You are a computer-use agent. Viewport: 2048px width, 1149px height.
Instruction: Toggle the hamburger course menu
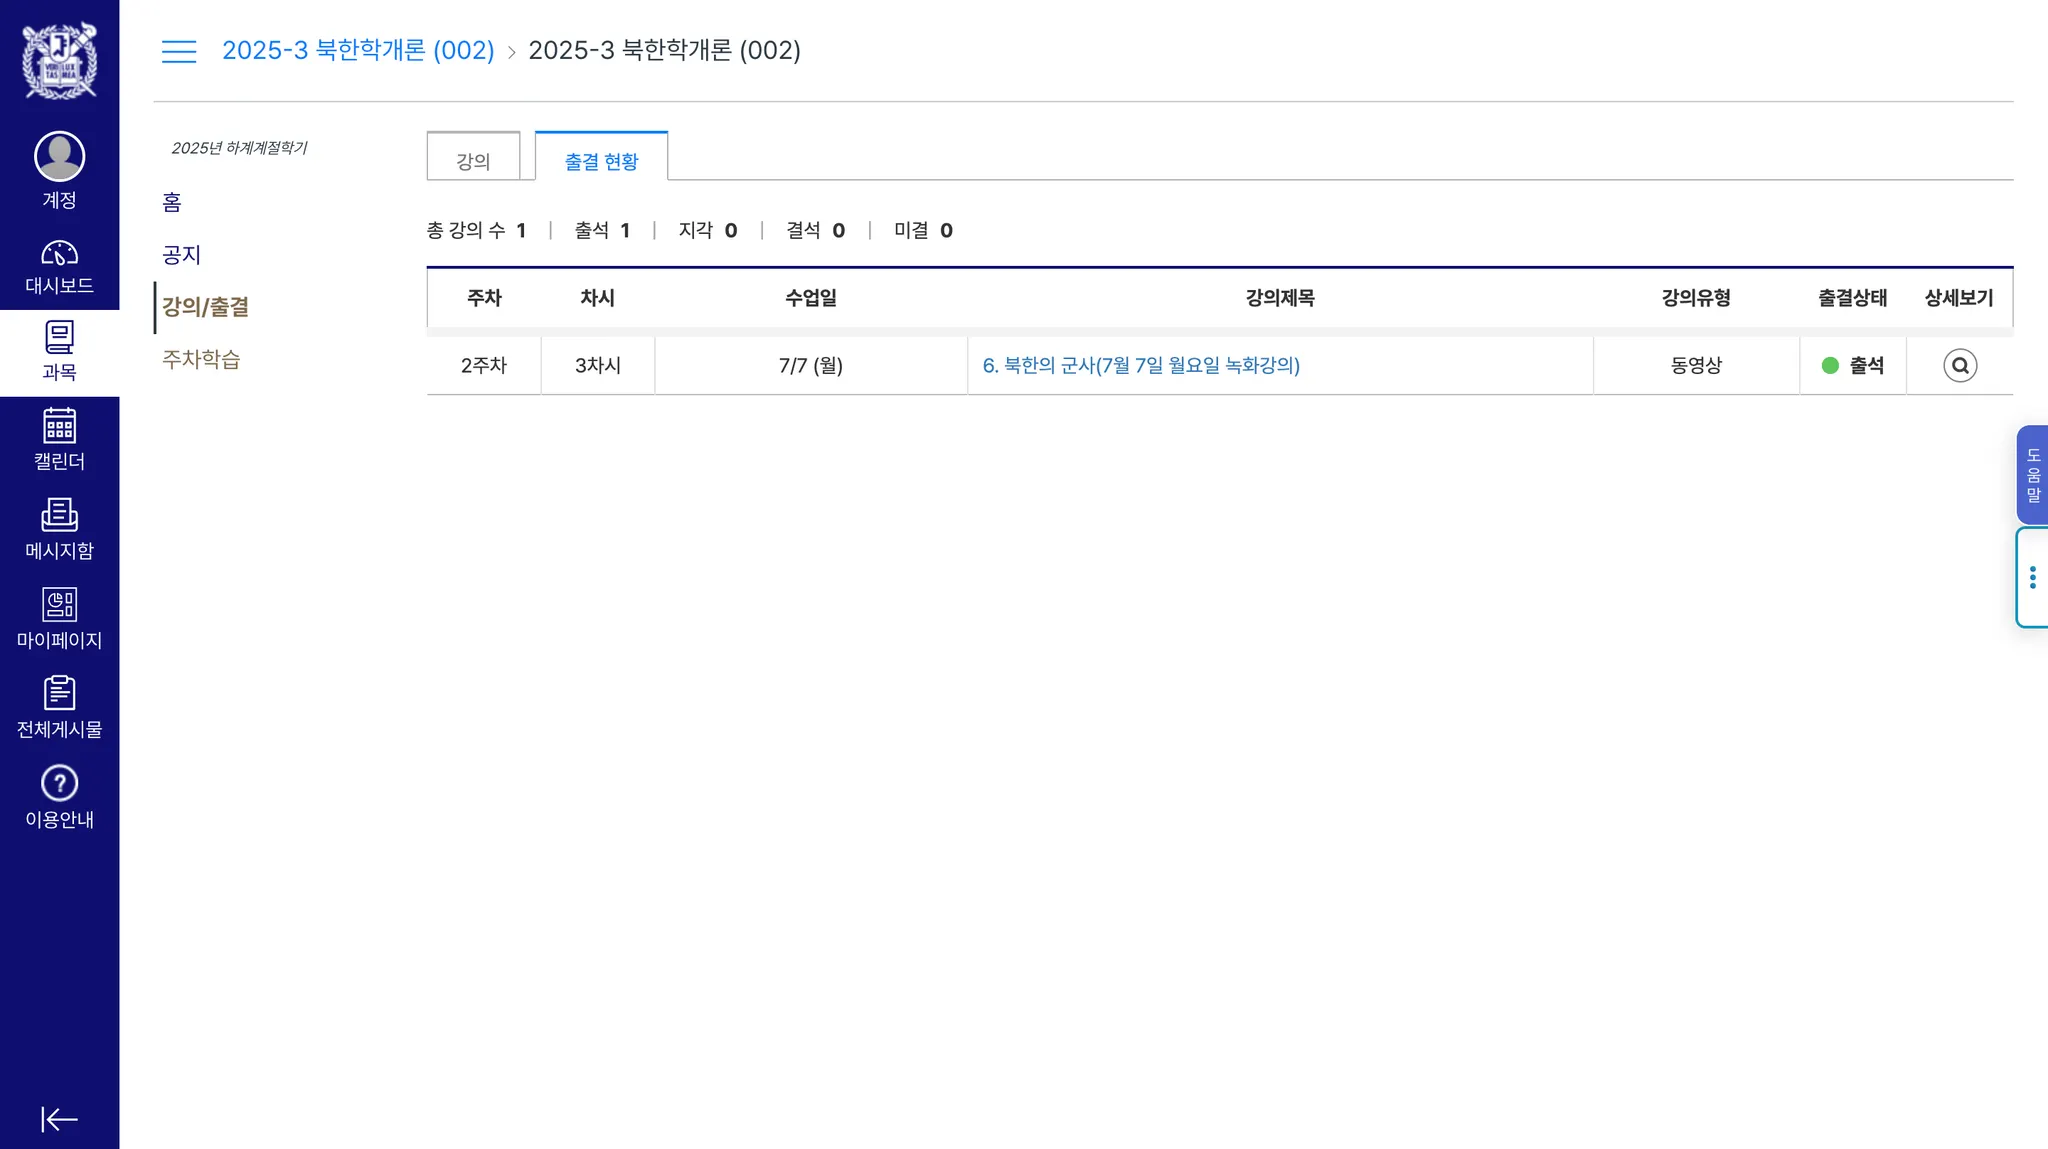click(179, 51)
